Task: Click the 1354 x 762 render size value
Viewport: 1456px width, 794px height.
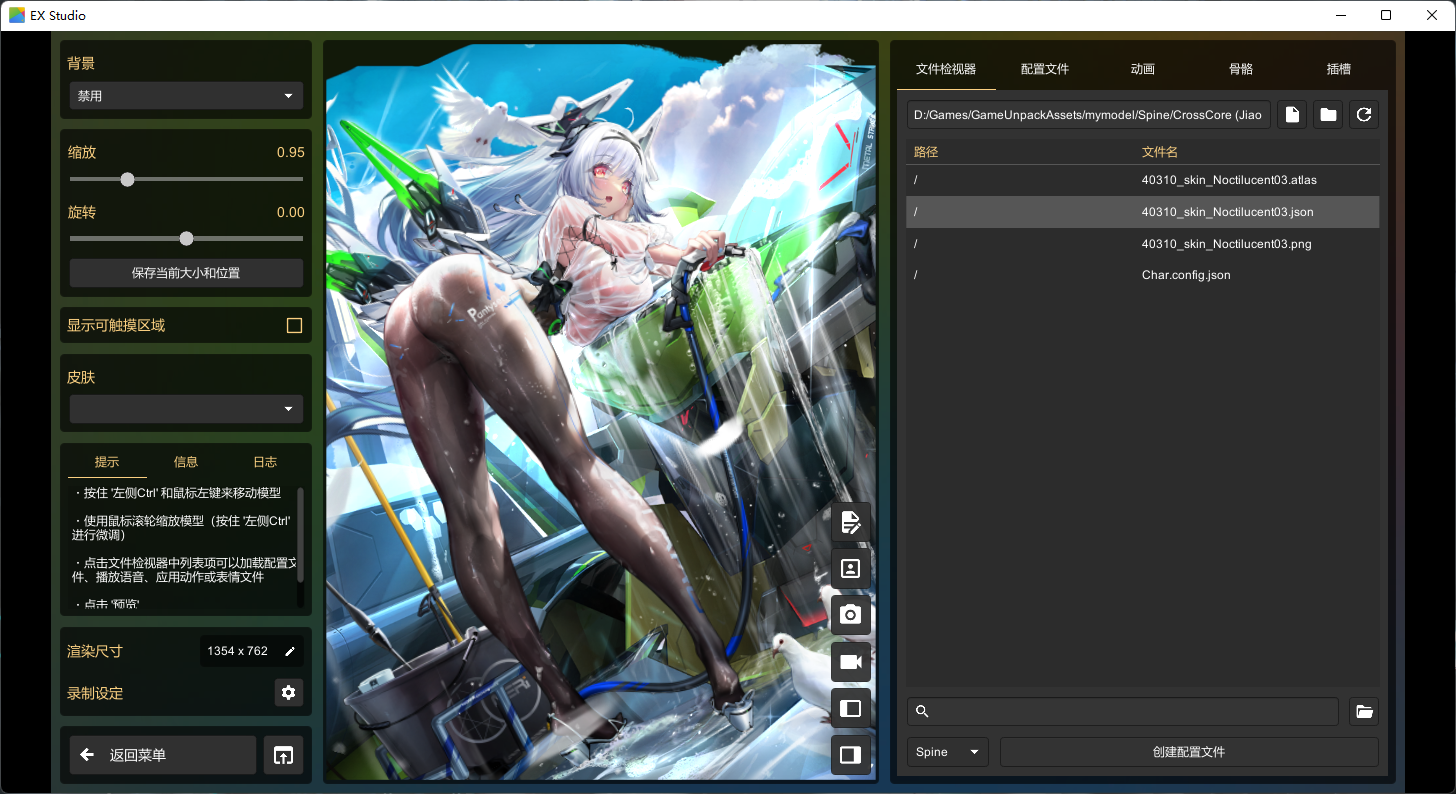Action: (237, 651)
